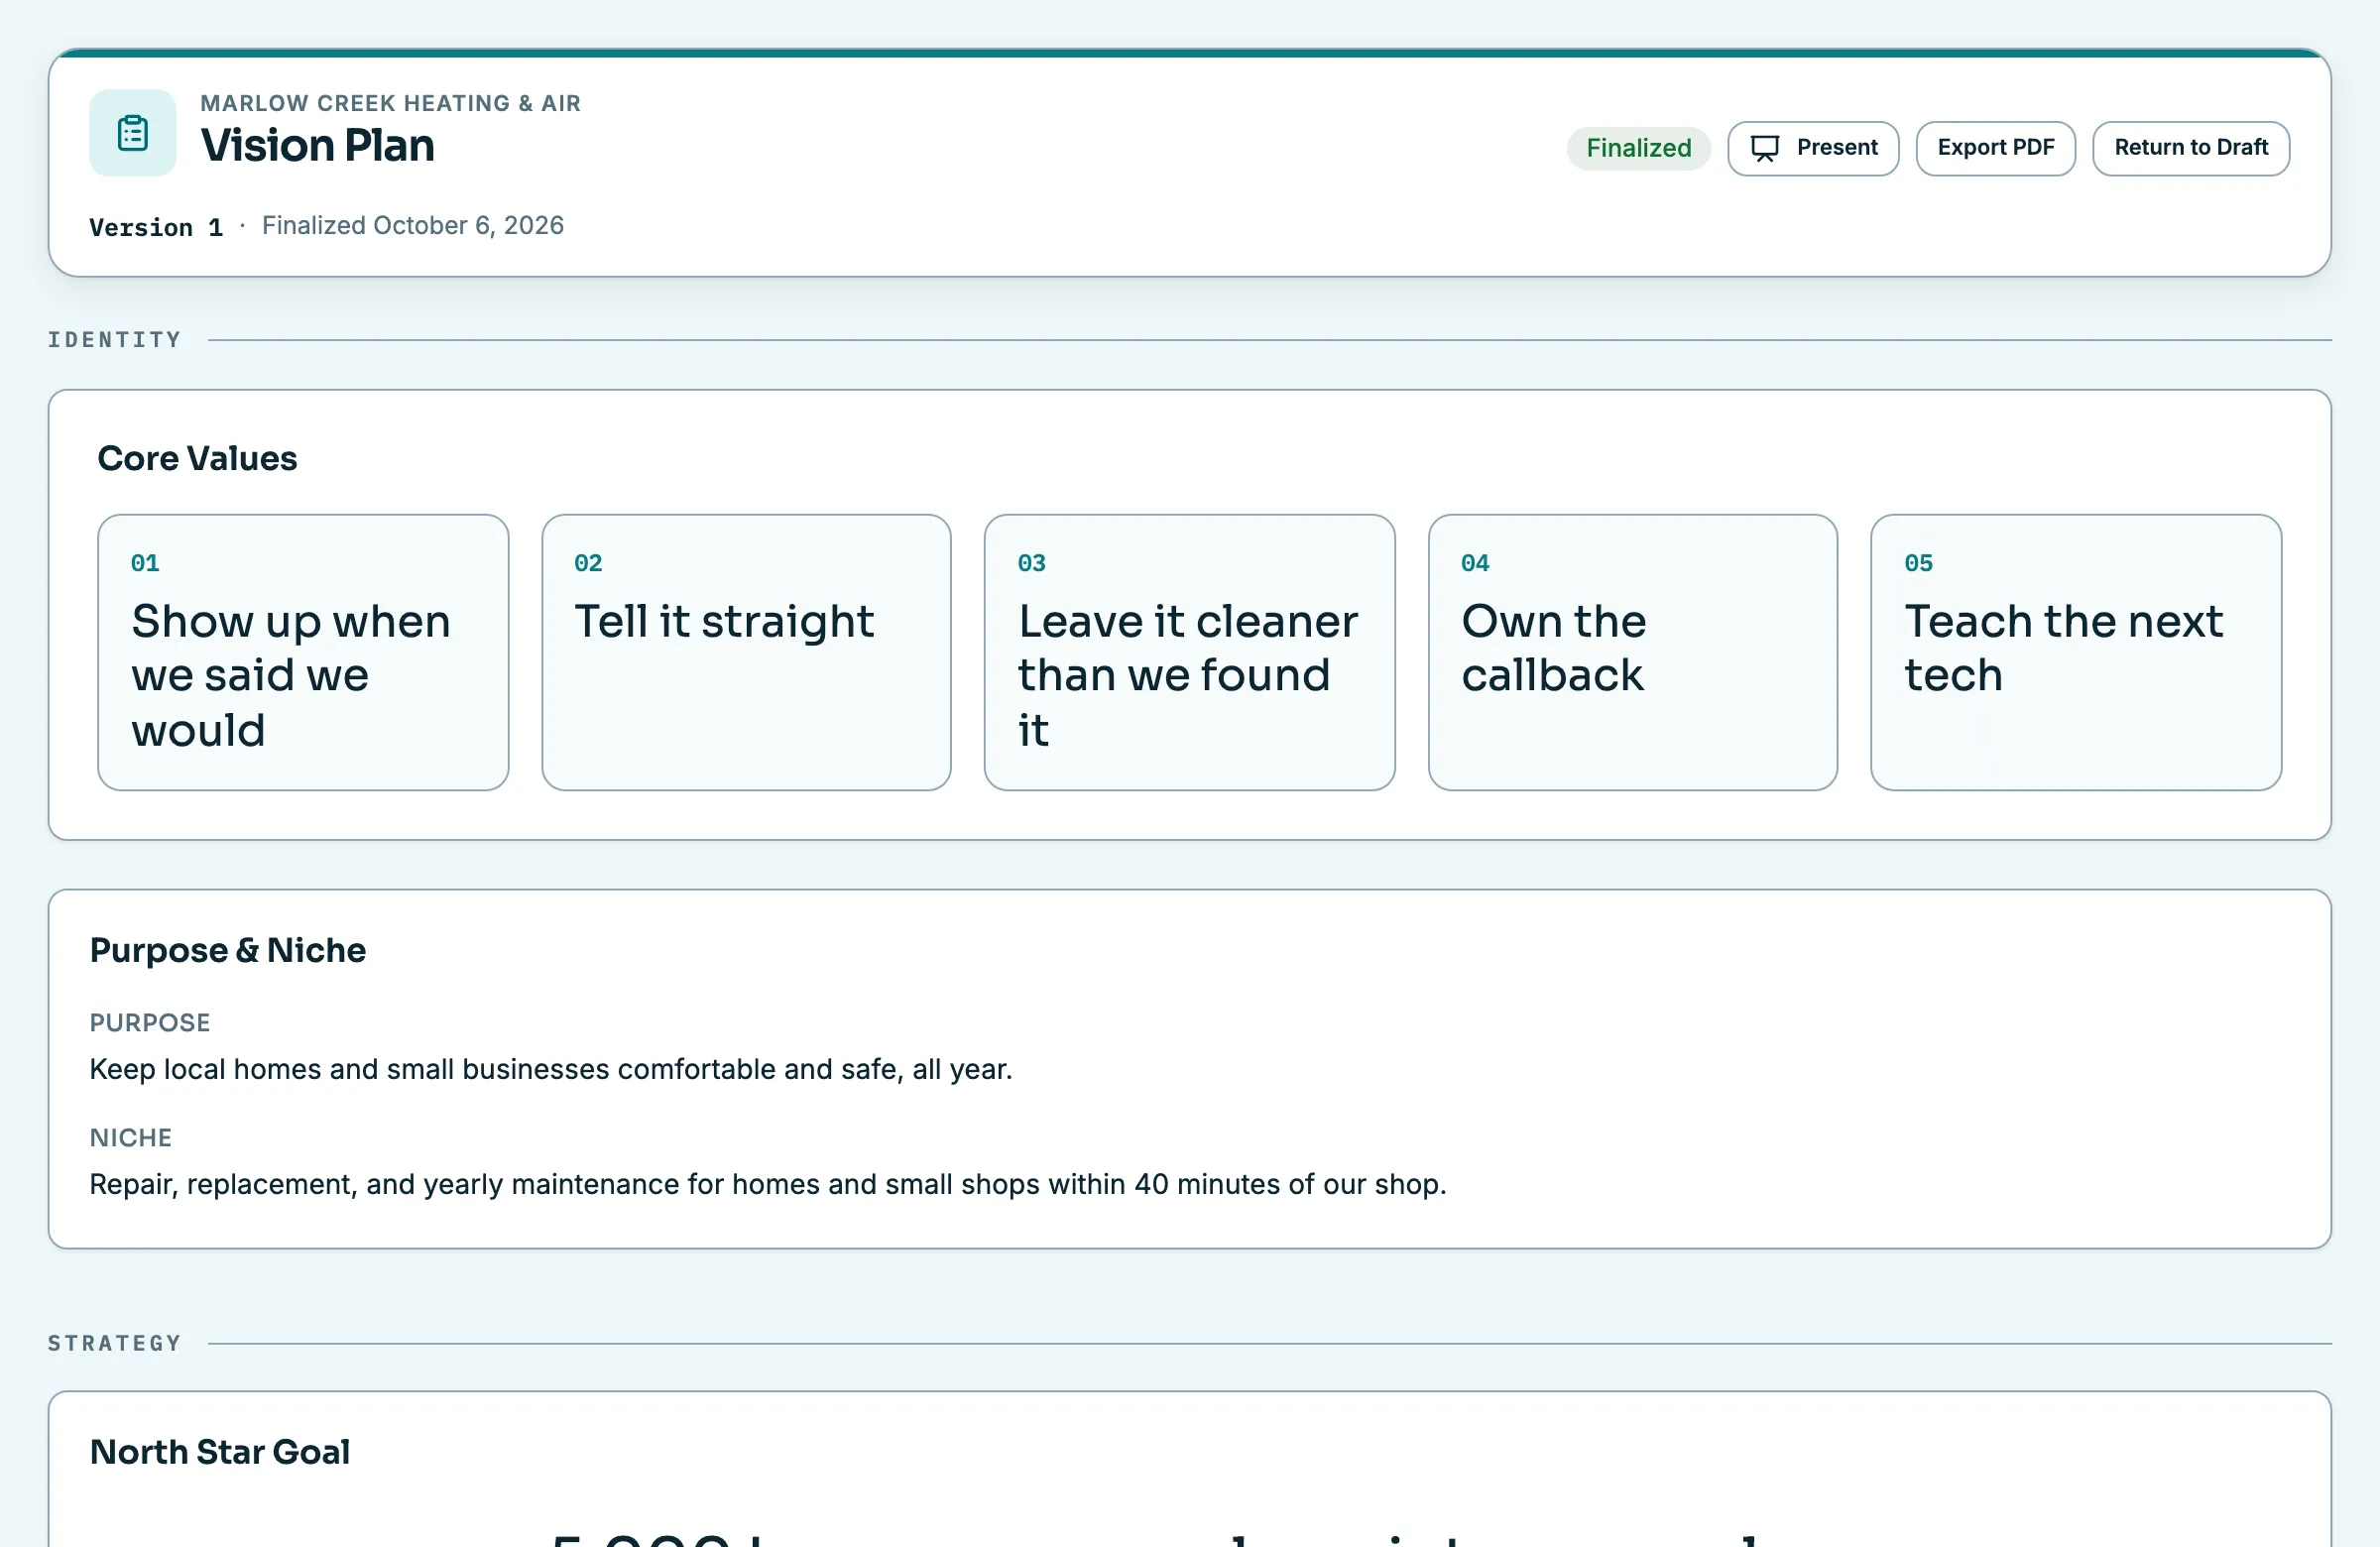Click the purpose statement about local homes

tap(551, 1069)
